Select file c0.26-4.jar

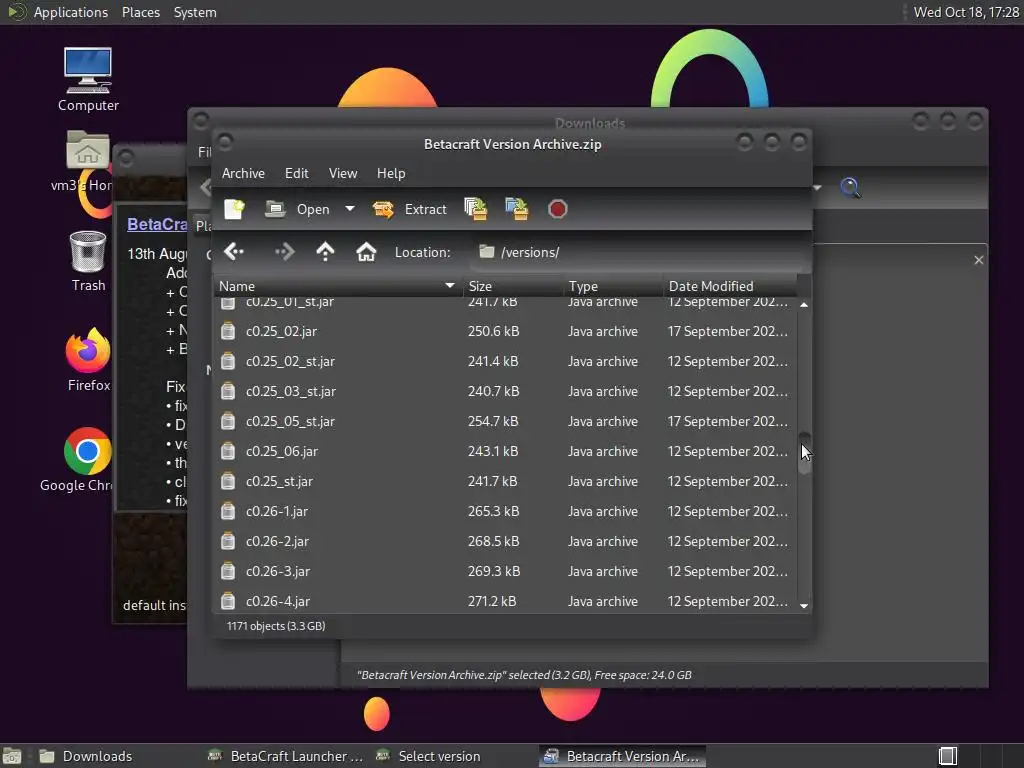pyautogui.click(x=505, y=601)
